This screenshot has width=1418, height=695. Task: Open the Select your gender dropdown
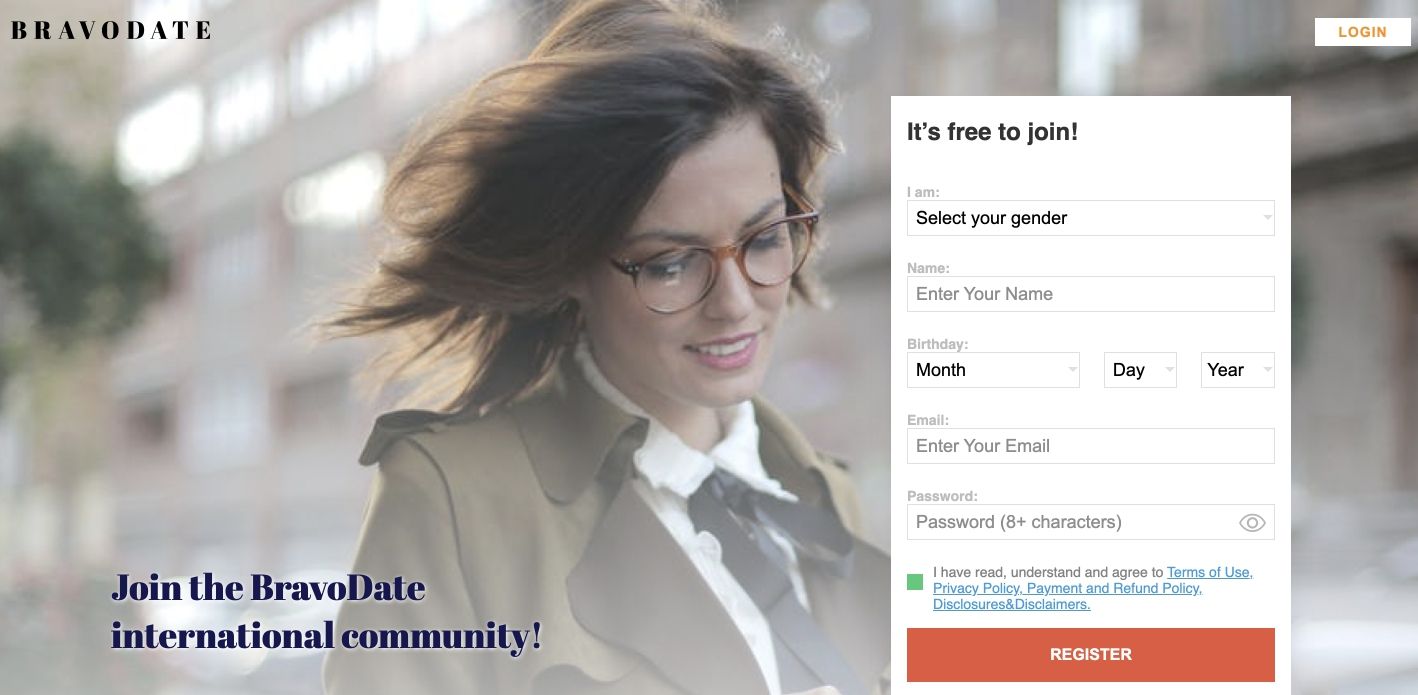[1090, 218]
